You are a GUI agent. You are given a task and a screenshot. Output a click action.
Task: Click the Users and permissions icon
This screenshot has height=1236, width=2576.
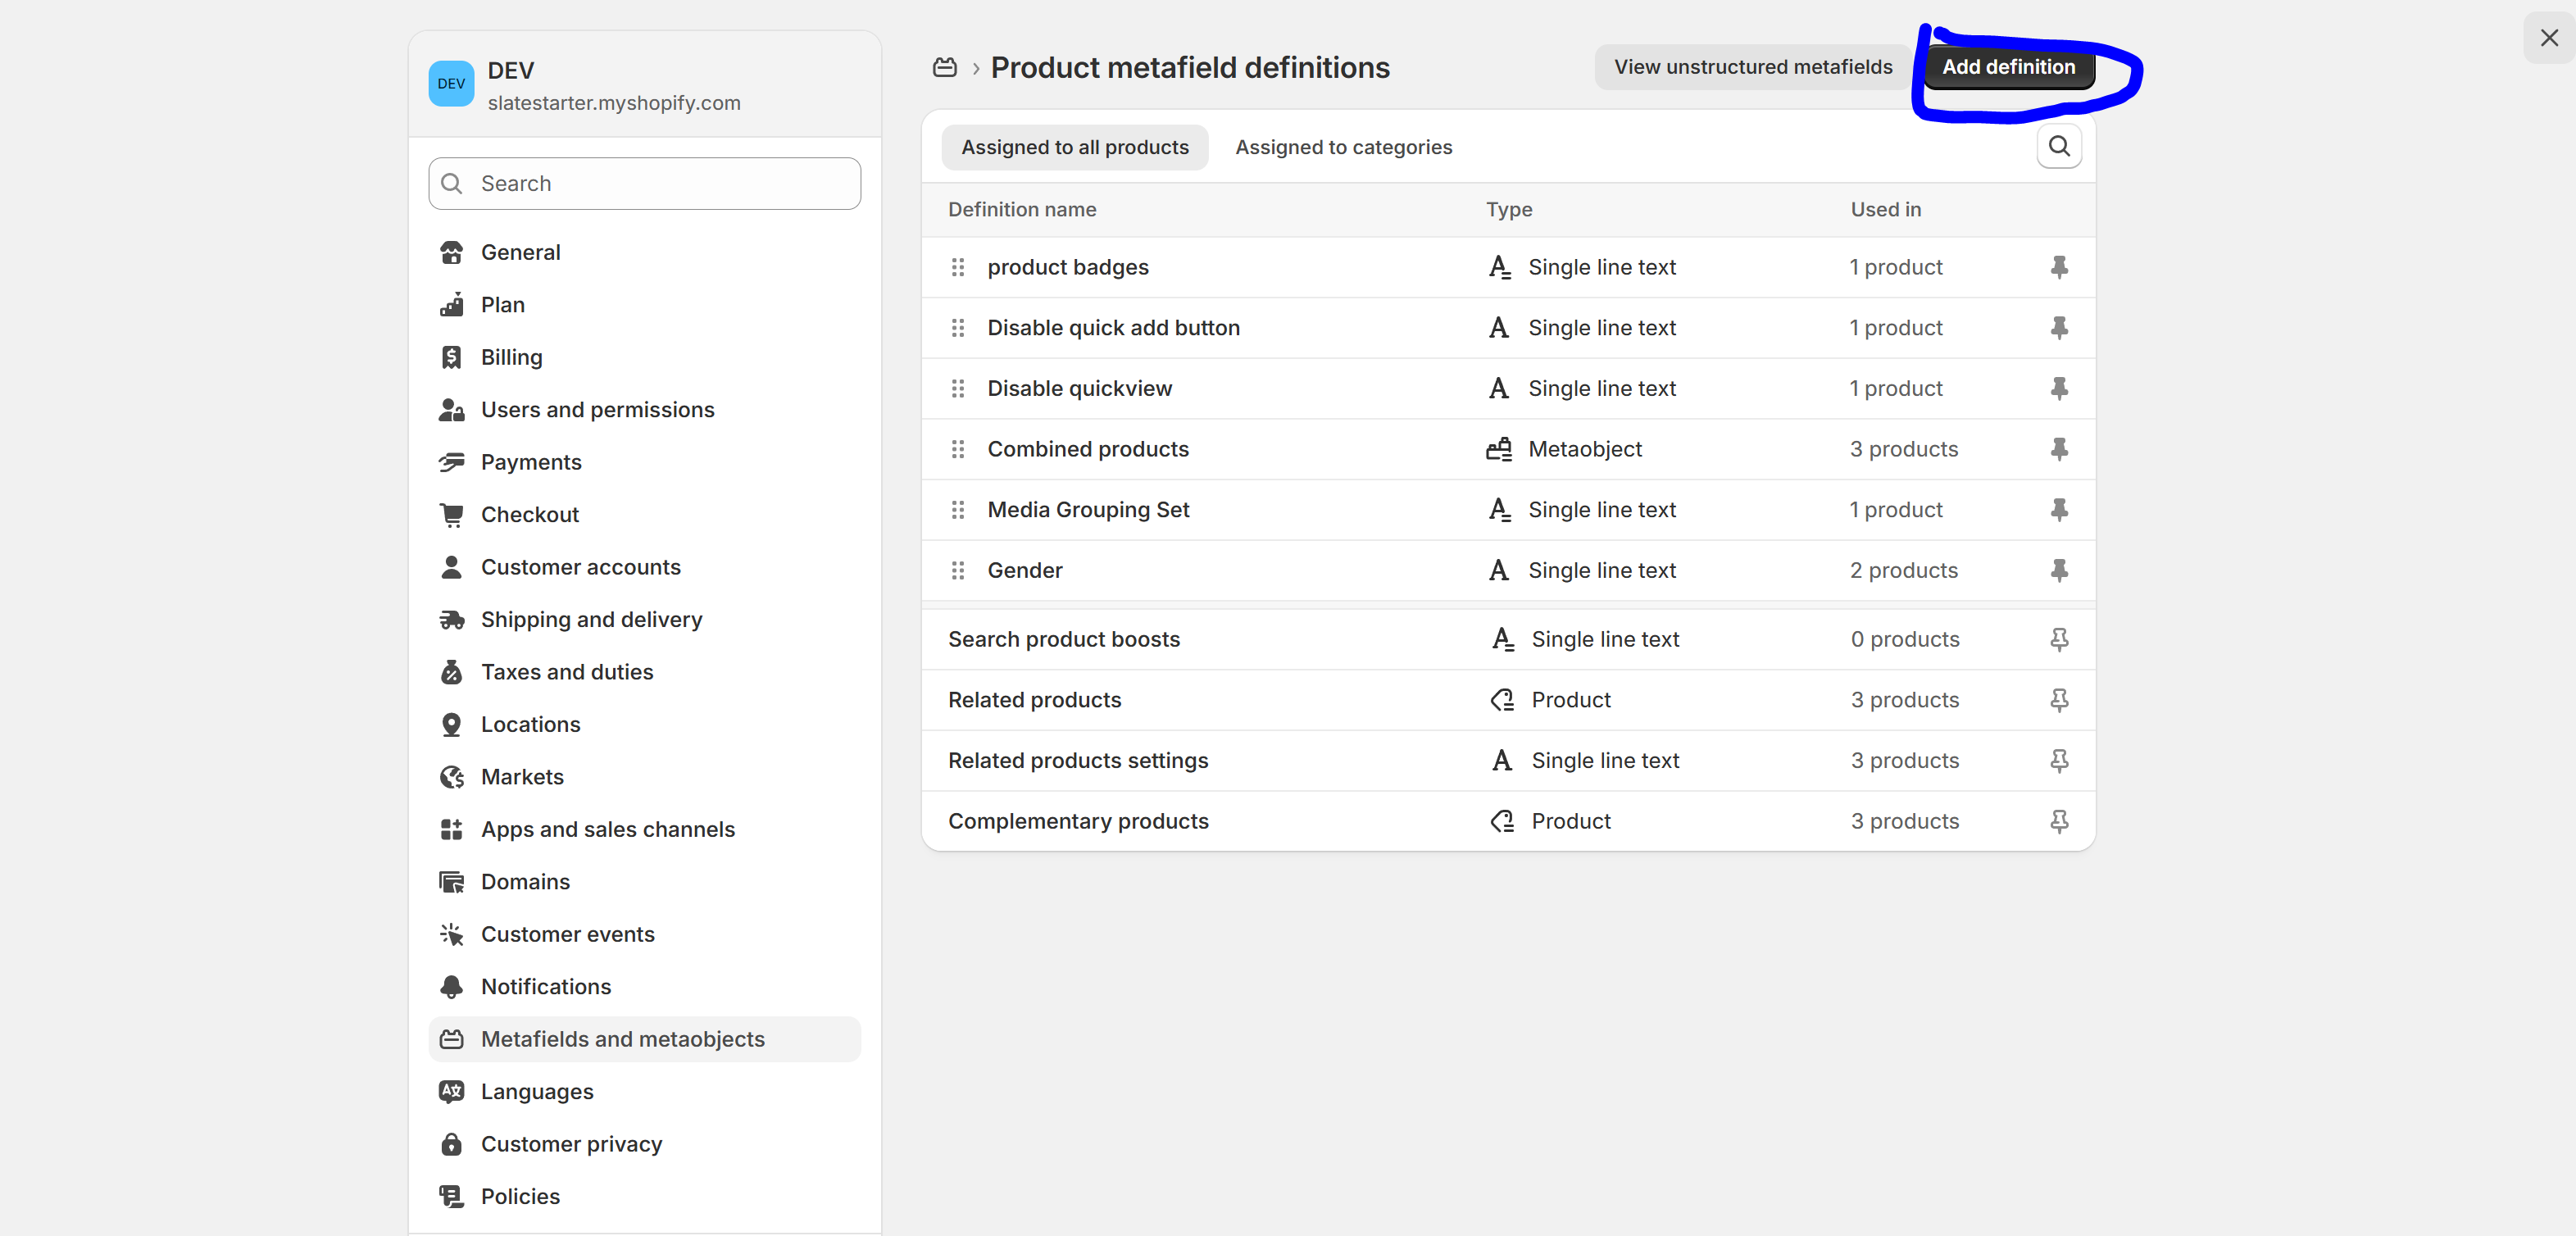pos(452,410)
